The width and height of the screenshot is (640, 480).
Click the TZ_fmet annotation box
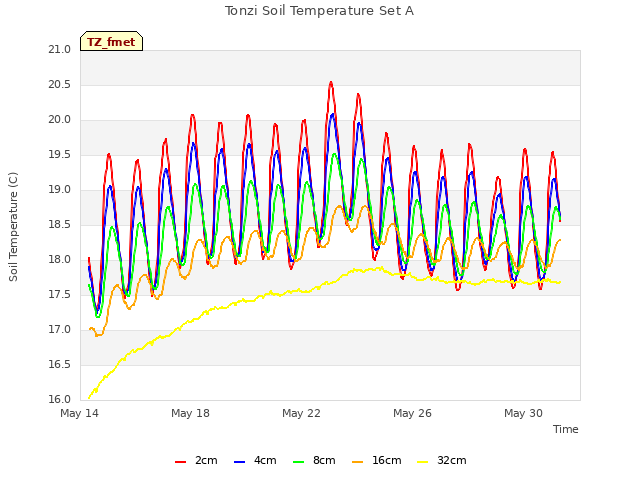(111, 41)
